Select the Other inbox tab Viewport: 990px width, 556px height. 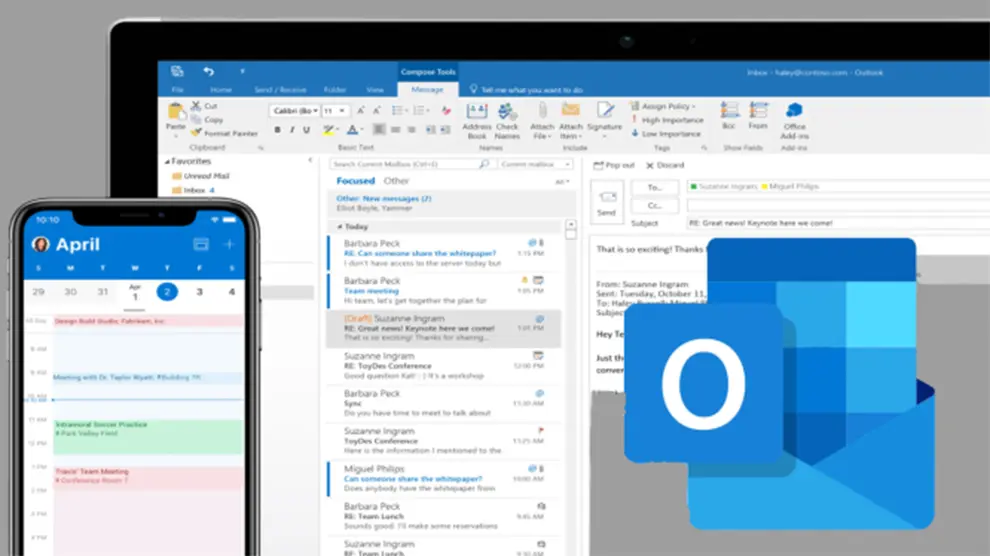pyautogui.click(x=397, y=181)
